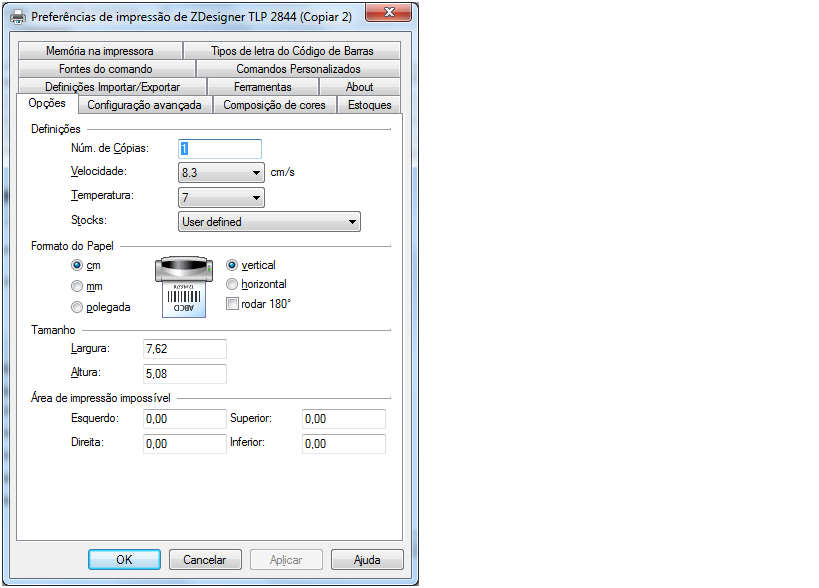Open the Composição de cores tab
Image resolution: width=819 pixels, height=588 pixels.
tap(274, 105)
